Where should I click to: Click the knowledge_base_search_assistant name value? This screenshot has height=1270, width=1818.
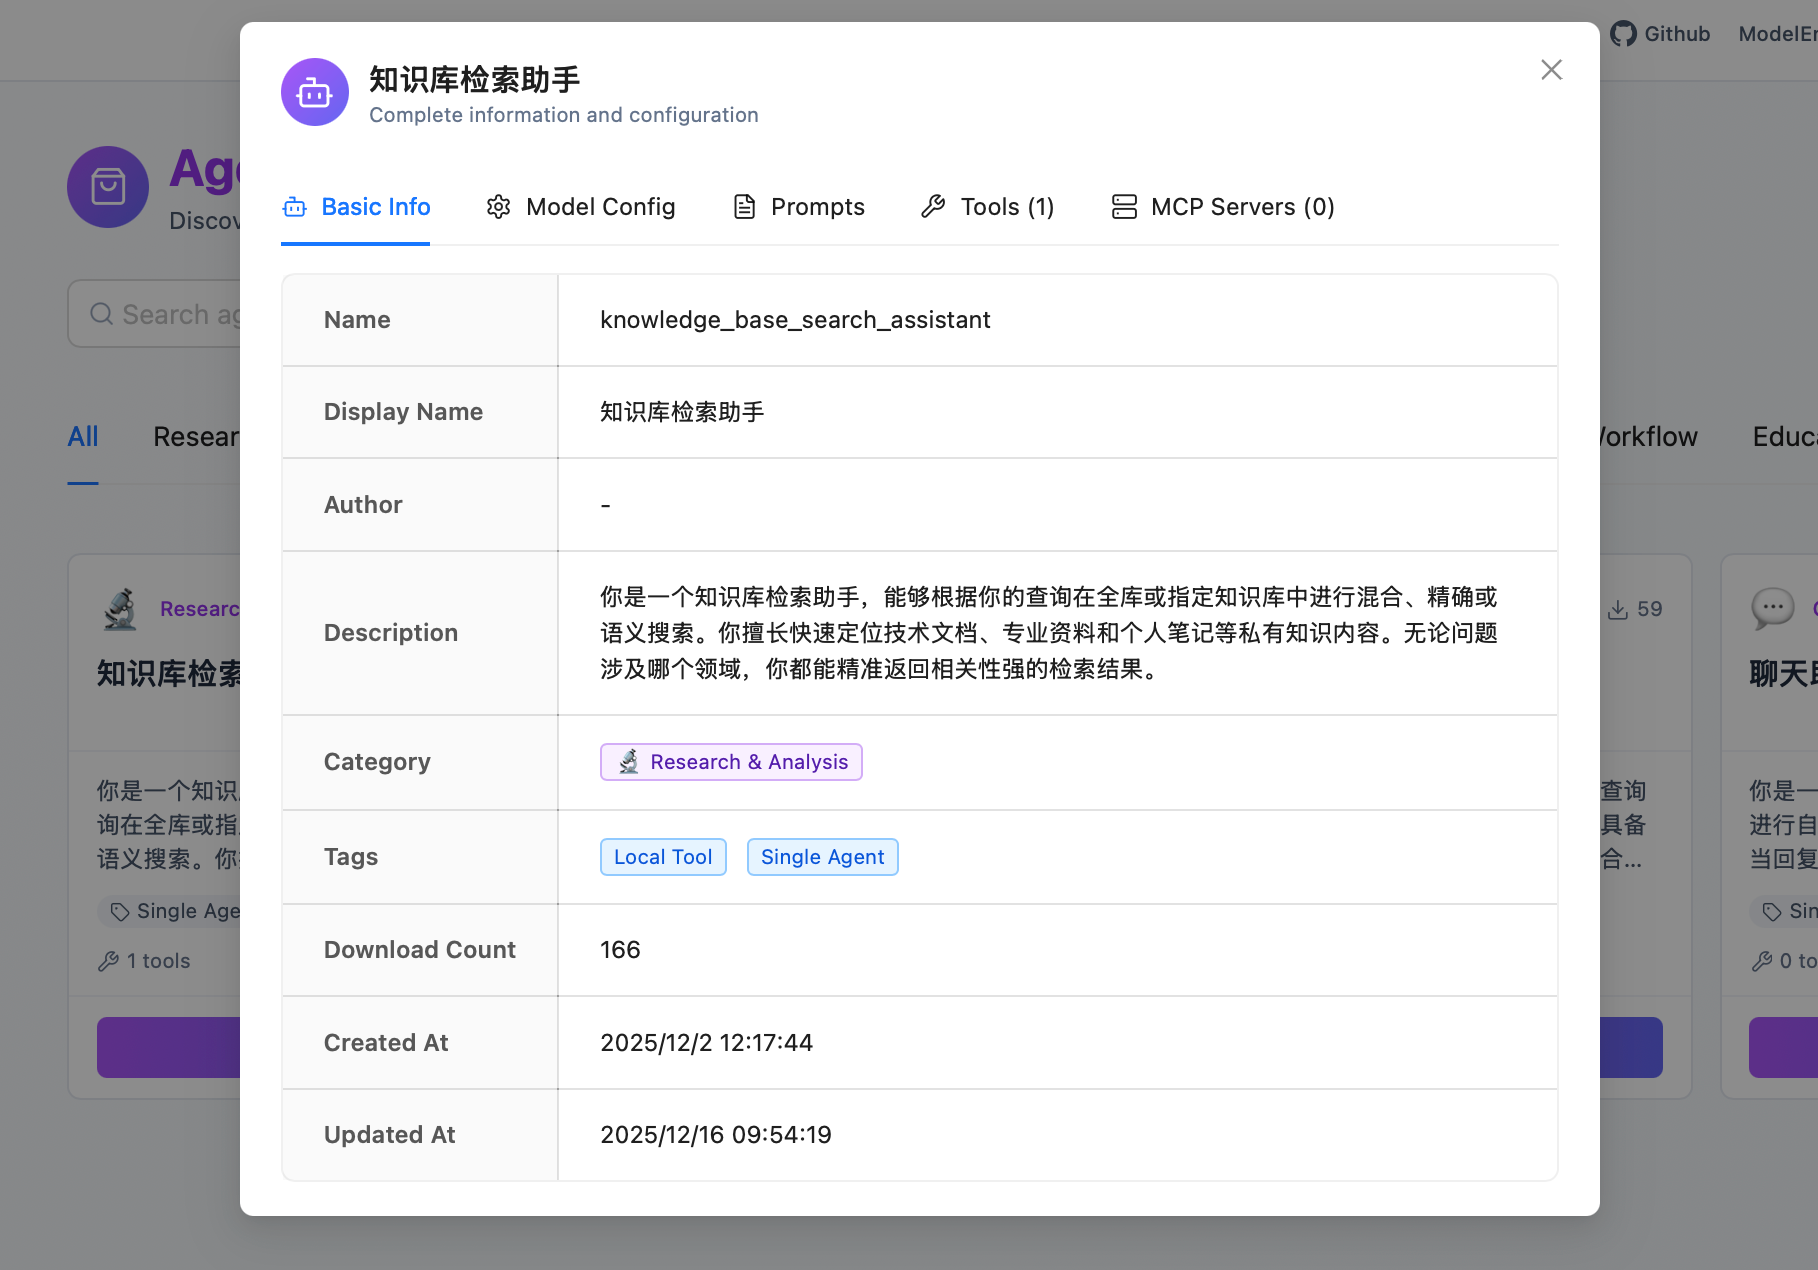[795, 320]
